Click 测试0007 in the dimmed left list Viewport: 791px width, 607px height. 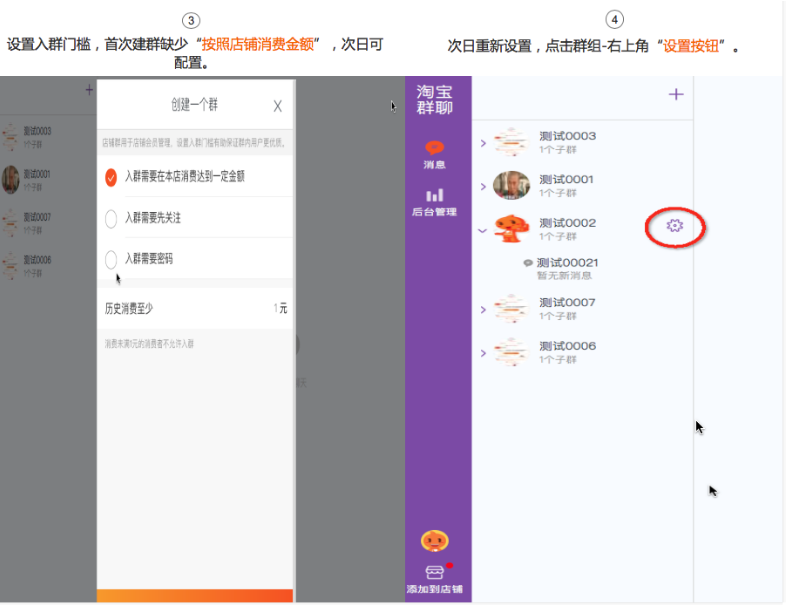38,217
